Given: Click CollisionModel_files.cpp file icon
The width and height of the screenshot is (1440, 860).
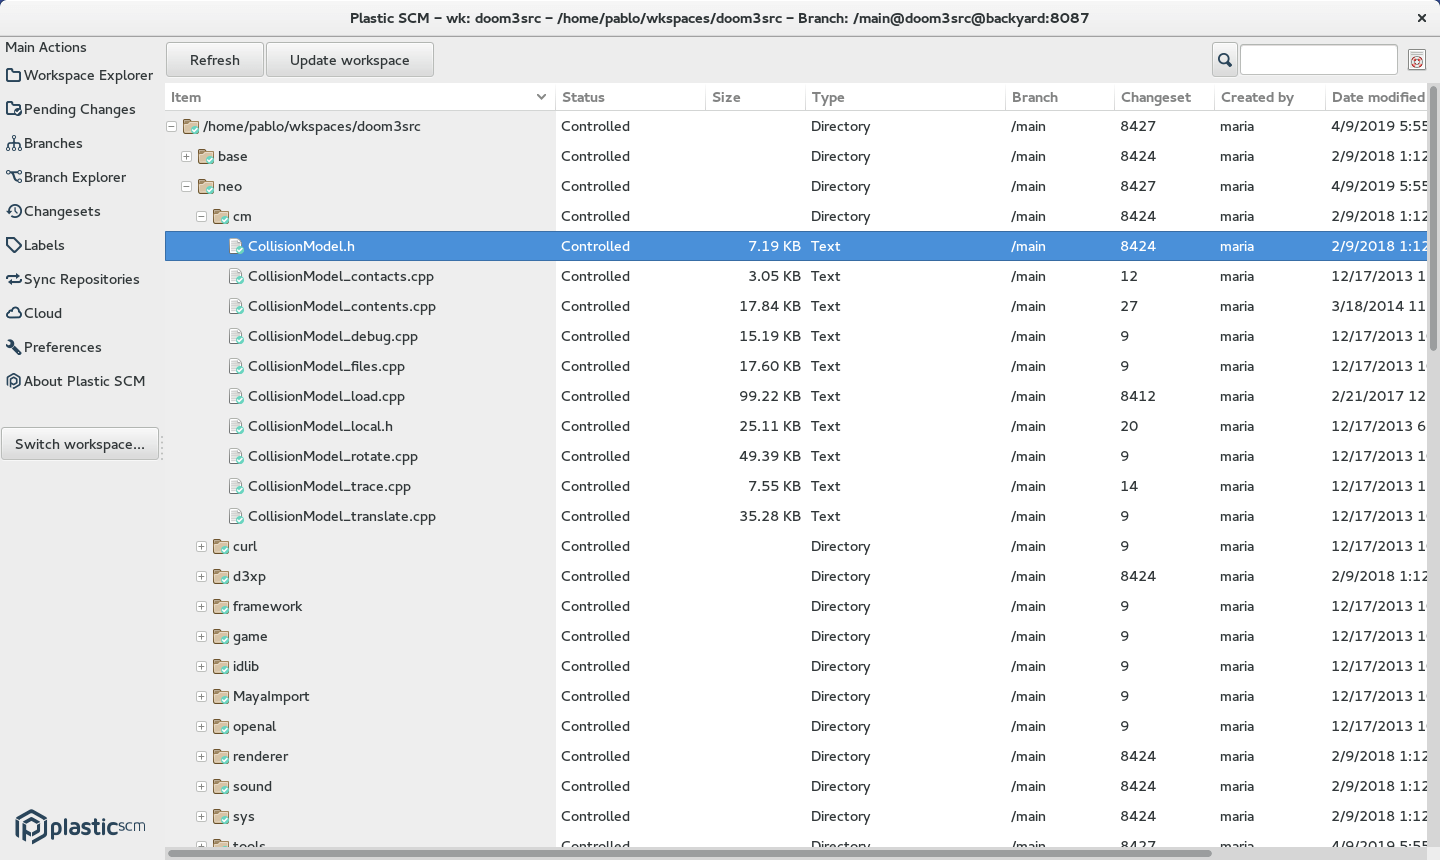Looking at the screenshot, I should tap(236, 366).
